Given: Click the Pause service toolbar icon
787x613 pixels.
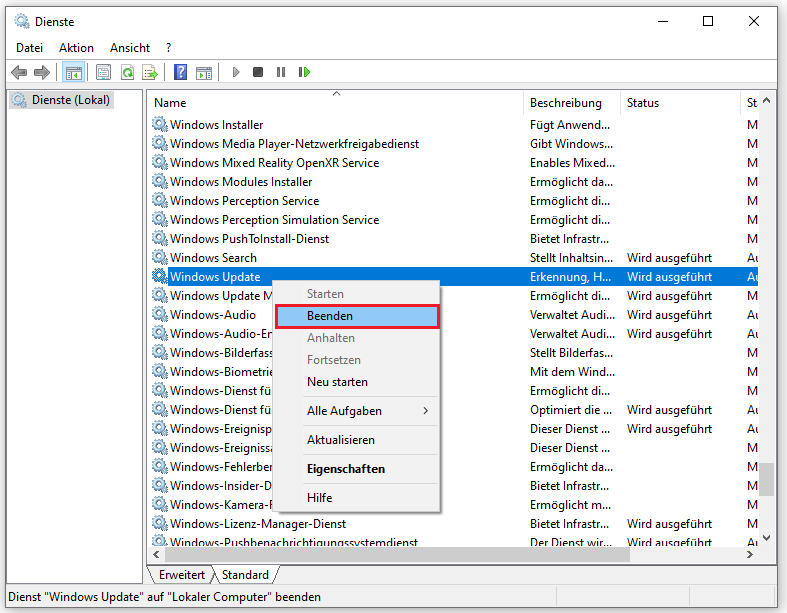Looking at the screenshot, I should (x=281, y=72).
